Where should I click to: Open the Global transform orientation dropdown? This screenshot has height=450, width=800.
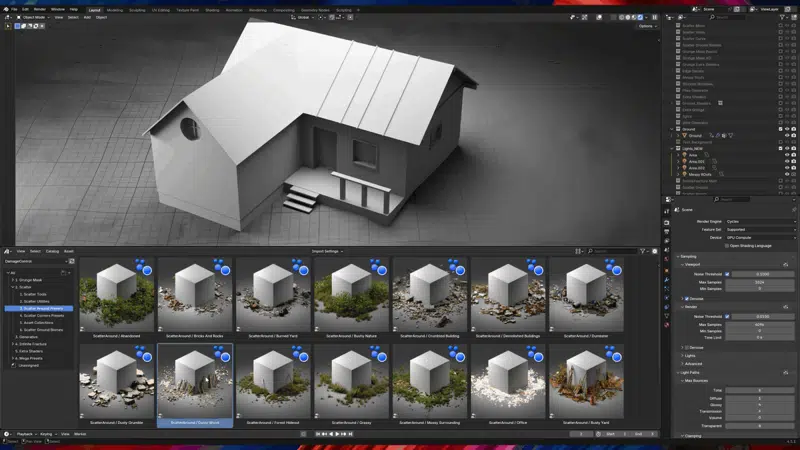303,17
